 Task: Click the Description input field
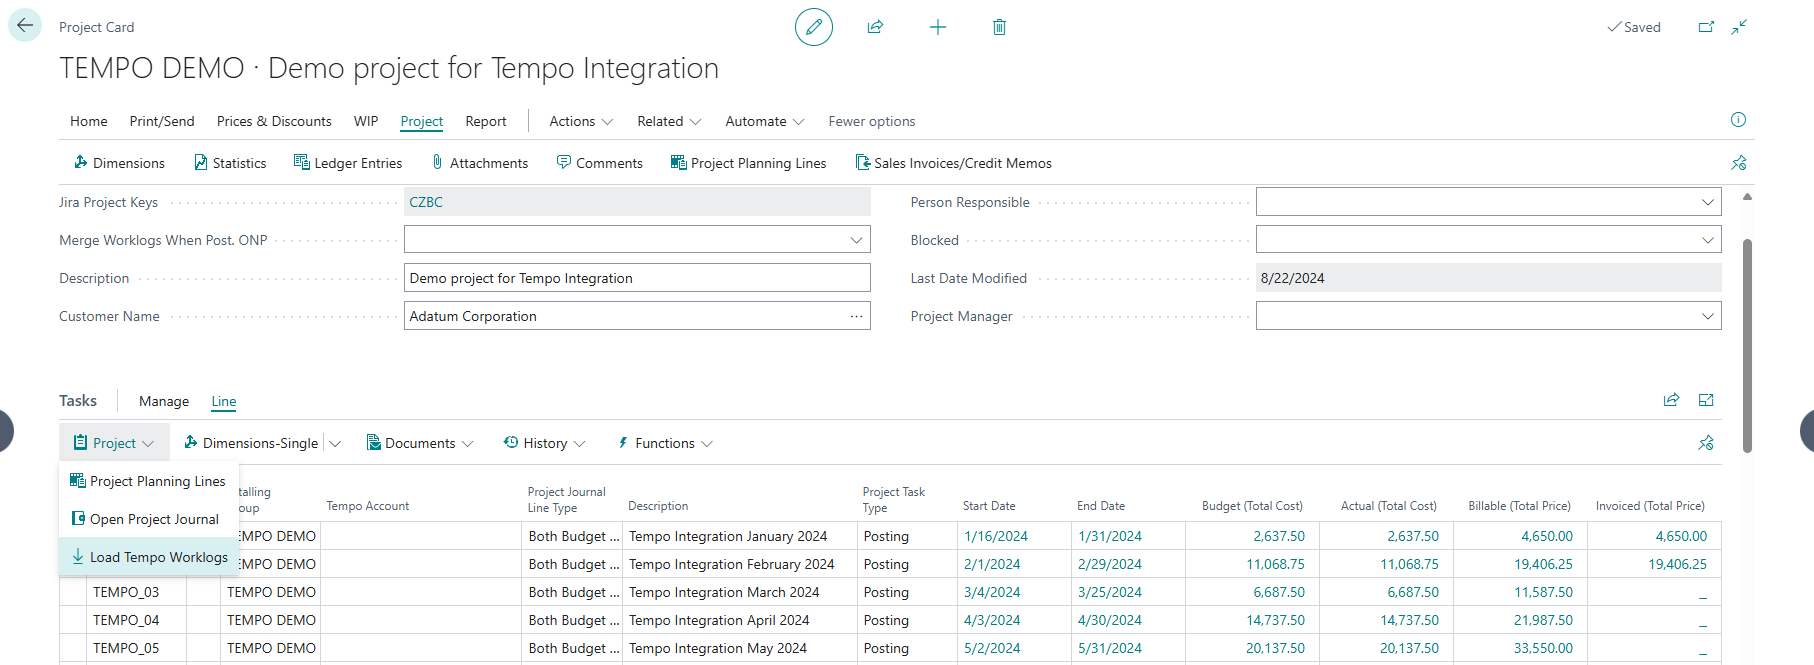tap(636, 278)
